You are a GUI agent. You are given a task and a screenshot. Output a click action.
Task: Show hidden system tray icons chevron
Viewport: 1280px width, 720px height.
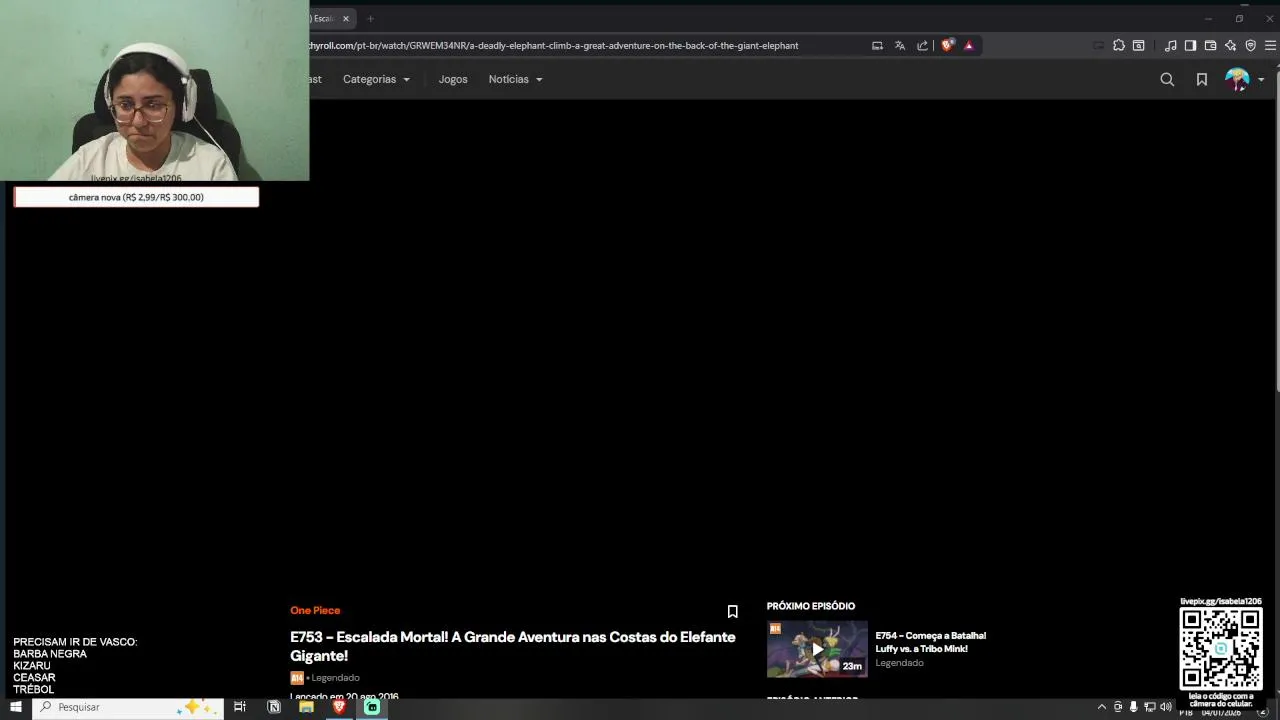(1102, 707)
